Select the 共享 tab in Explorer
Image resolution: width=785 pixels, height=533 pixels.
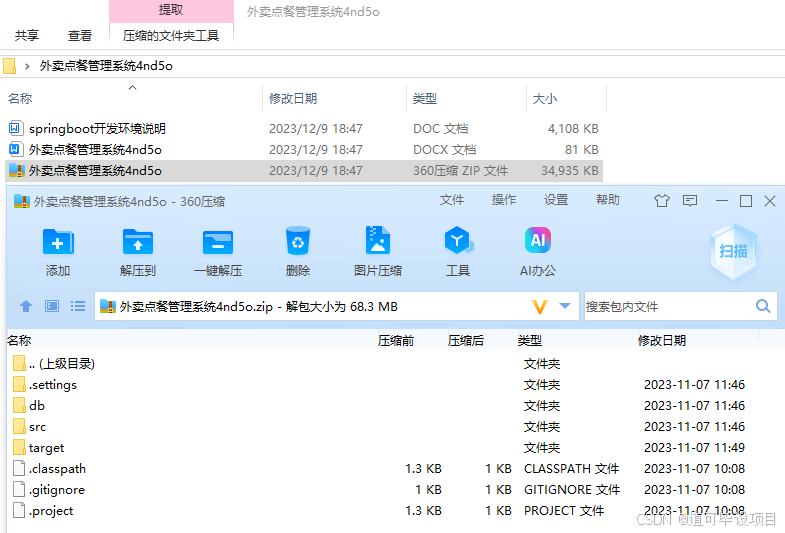click(27, 36)
